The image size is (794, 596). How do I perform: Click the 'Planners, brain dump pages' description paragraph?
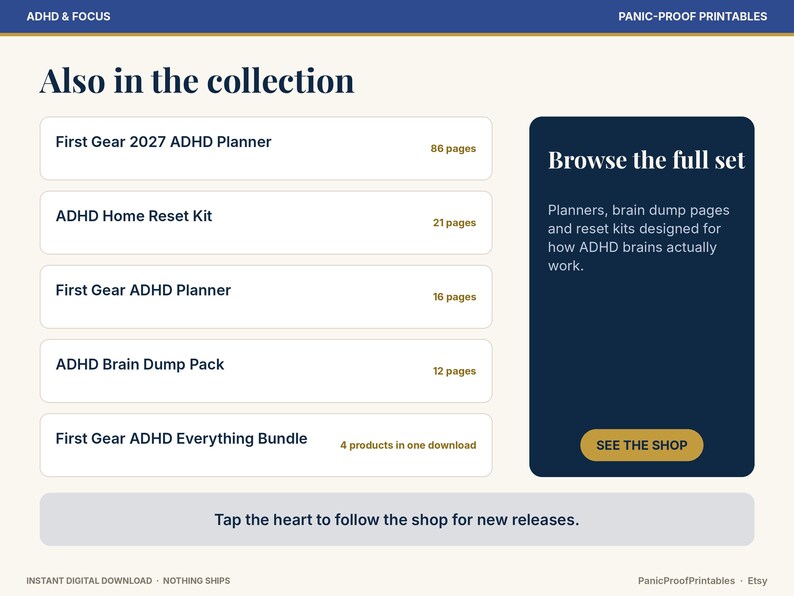click(639, 238)
